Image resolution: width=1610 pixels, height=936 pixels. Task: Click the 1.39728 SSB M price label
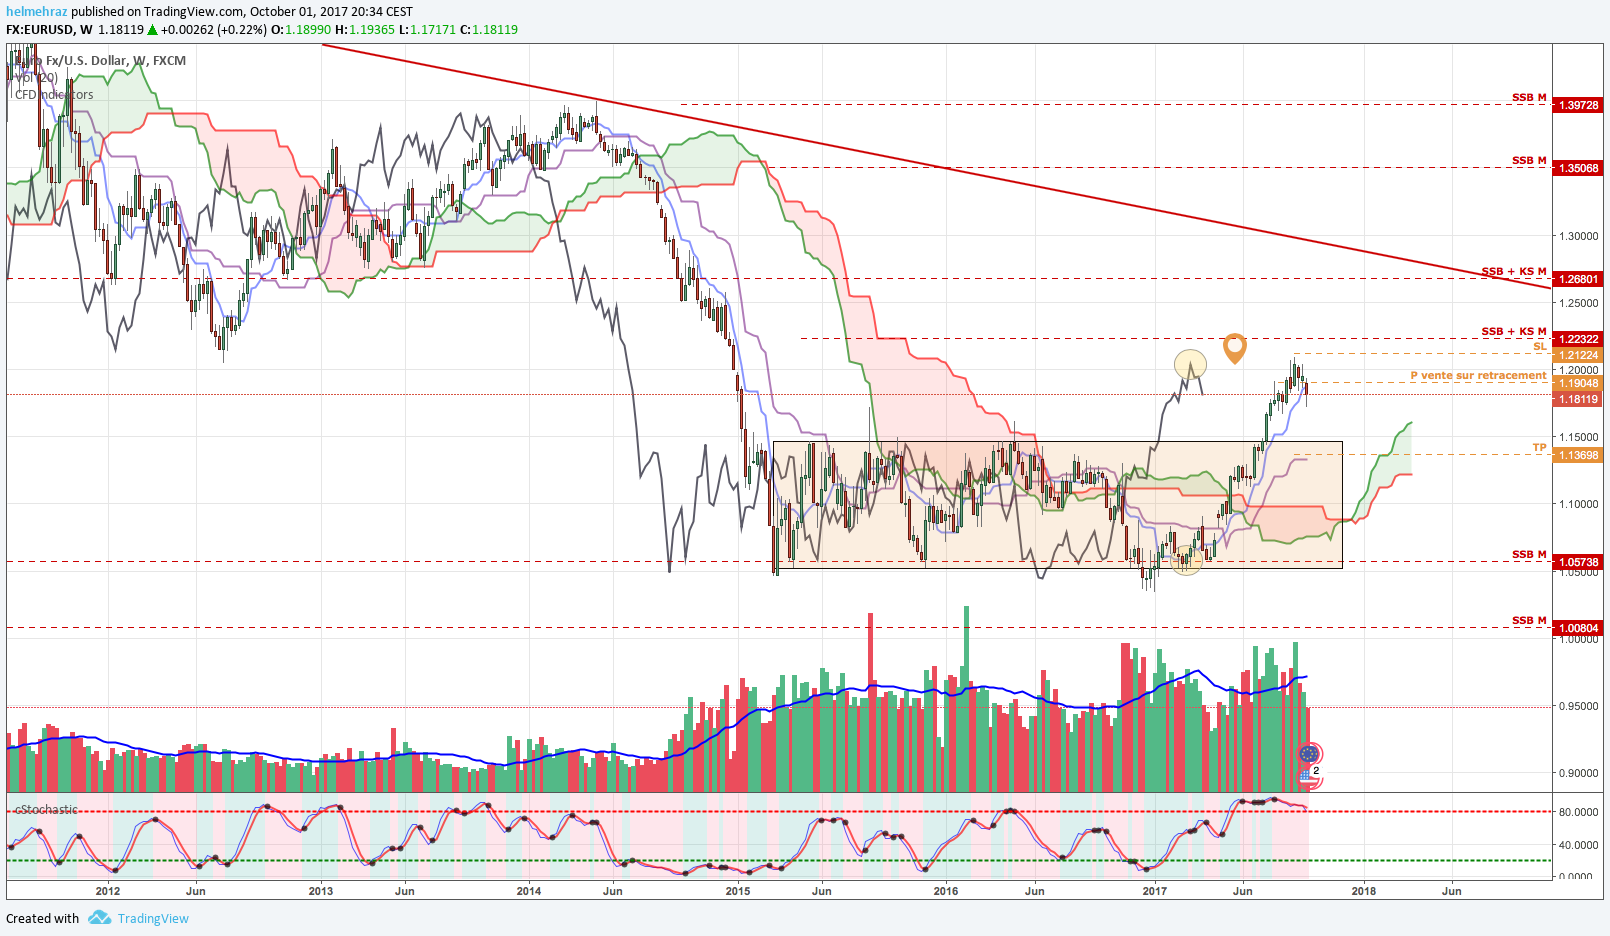click(1579, 105)
